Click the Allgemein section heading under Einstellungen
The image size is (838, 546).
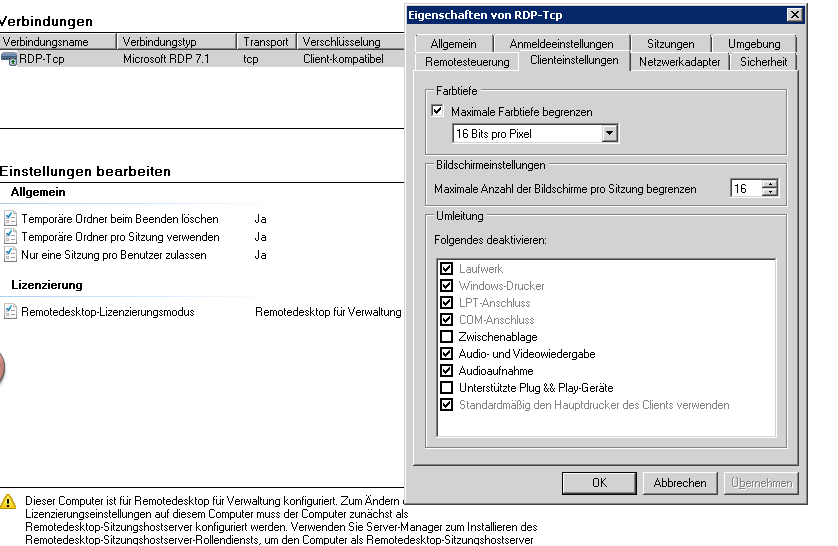click(x=38, y=192)
